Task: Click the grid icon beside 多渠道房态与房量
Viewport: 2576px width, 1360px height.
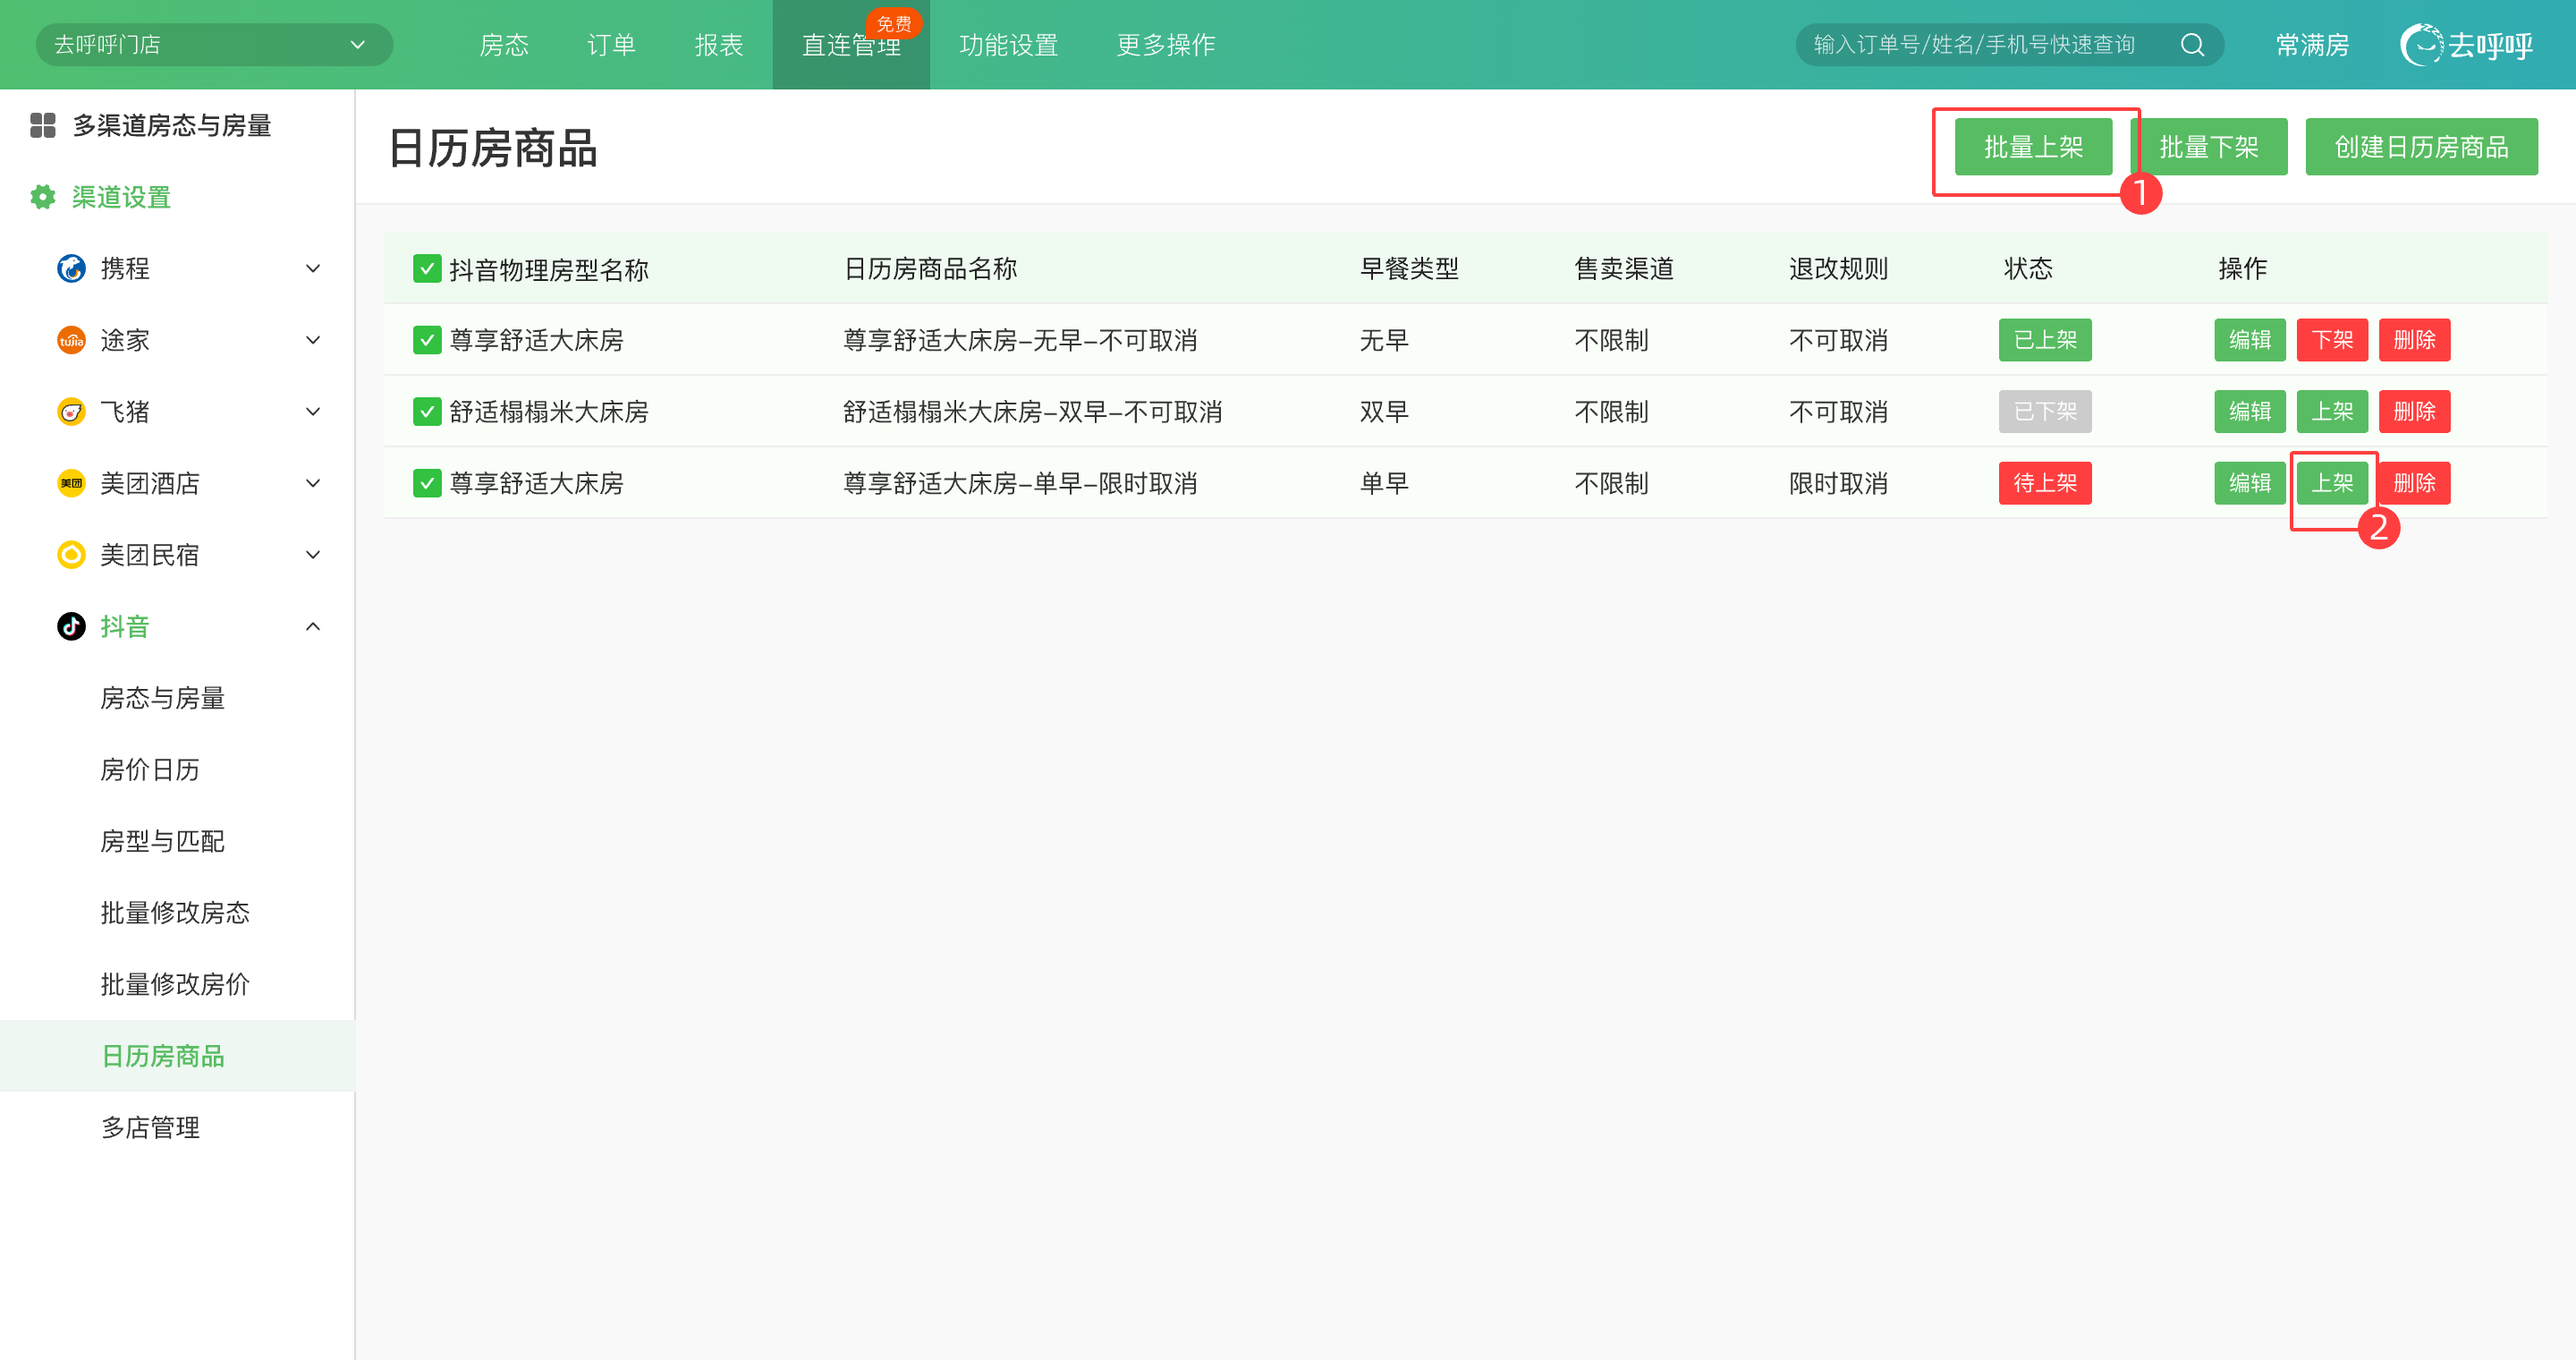Action: pos(43,125)
